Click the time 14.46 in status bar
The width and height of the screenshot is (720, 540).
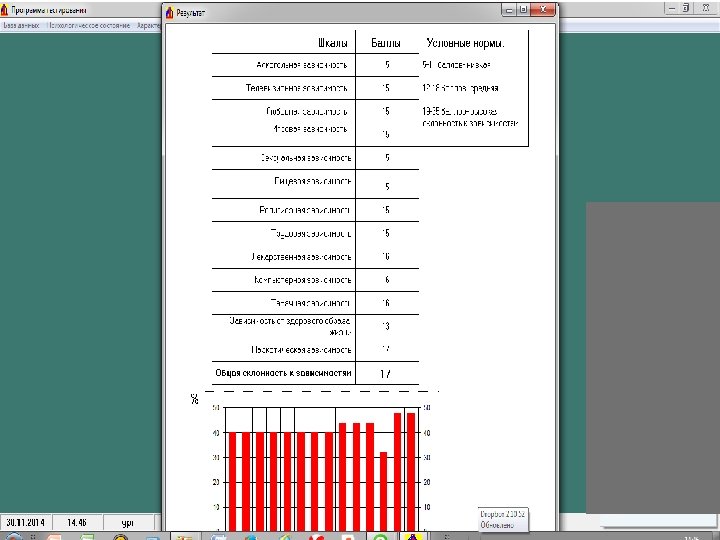pyautogui.click(x=77, y=523)
